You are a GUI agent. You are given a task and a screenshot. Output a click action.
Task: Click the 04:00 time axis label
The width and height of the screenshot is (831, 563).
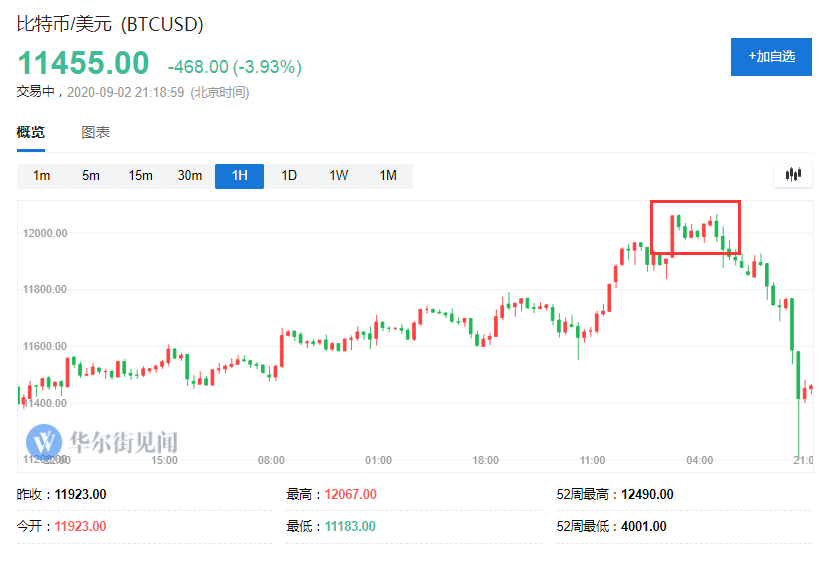[700, 460]
